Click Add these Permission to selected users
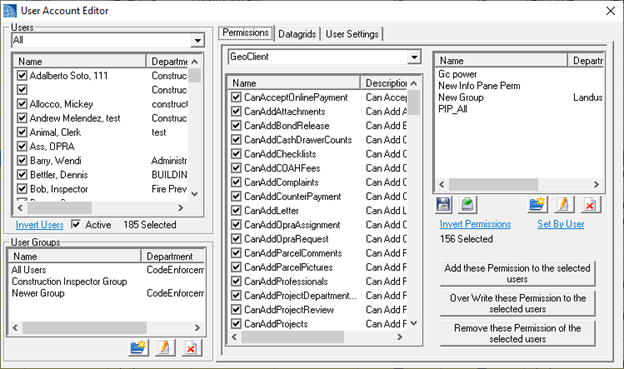This screenshot has width=624, height=369. point(517,273)
